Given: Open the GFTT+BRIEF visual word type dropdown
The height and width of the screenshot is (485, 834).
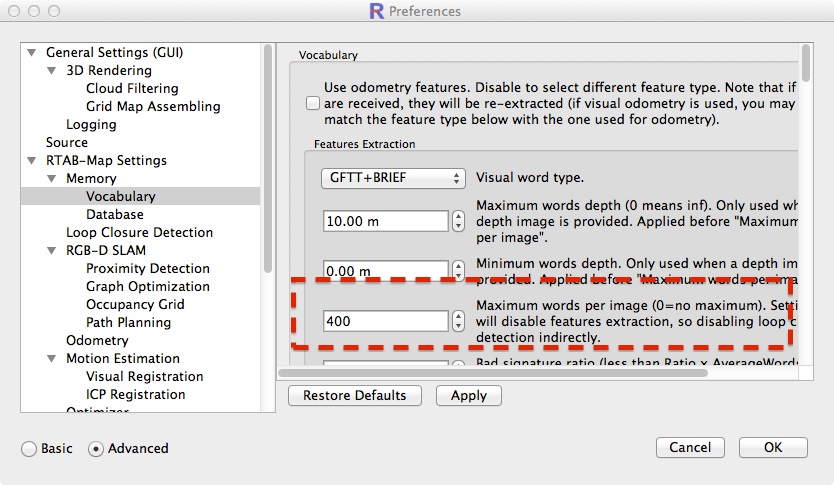Looking at the screenshot, I should coord(392,178).
